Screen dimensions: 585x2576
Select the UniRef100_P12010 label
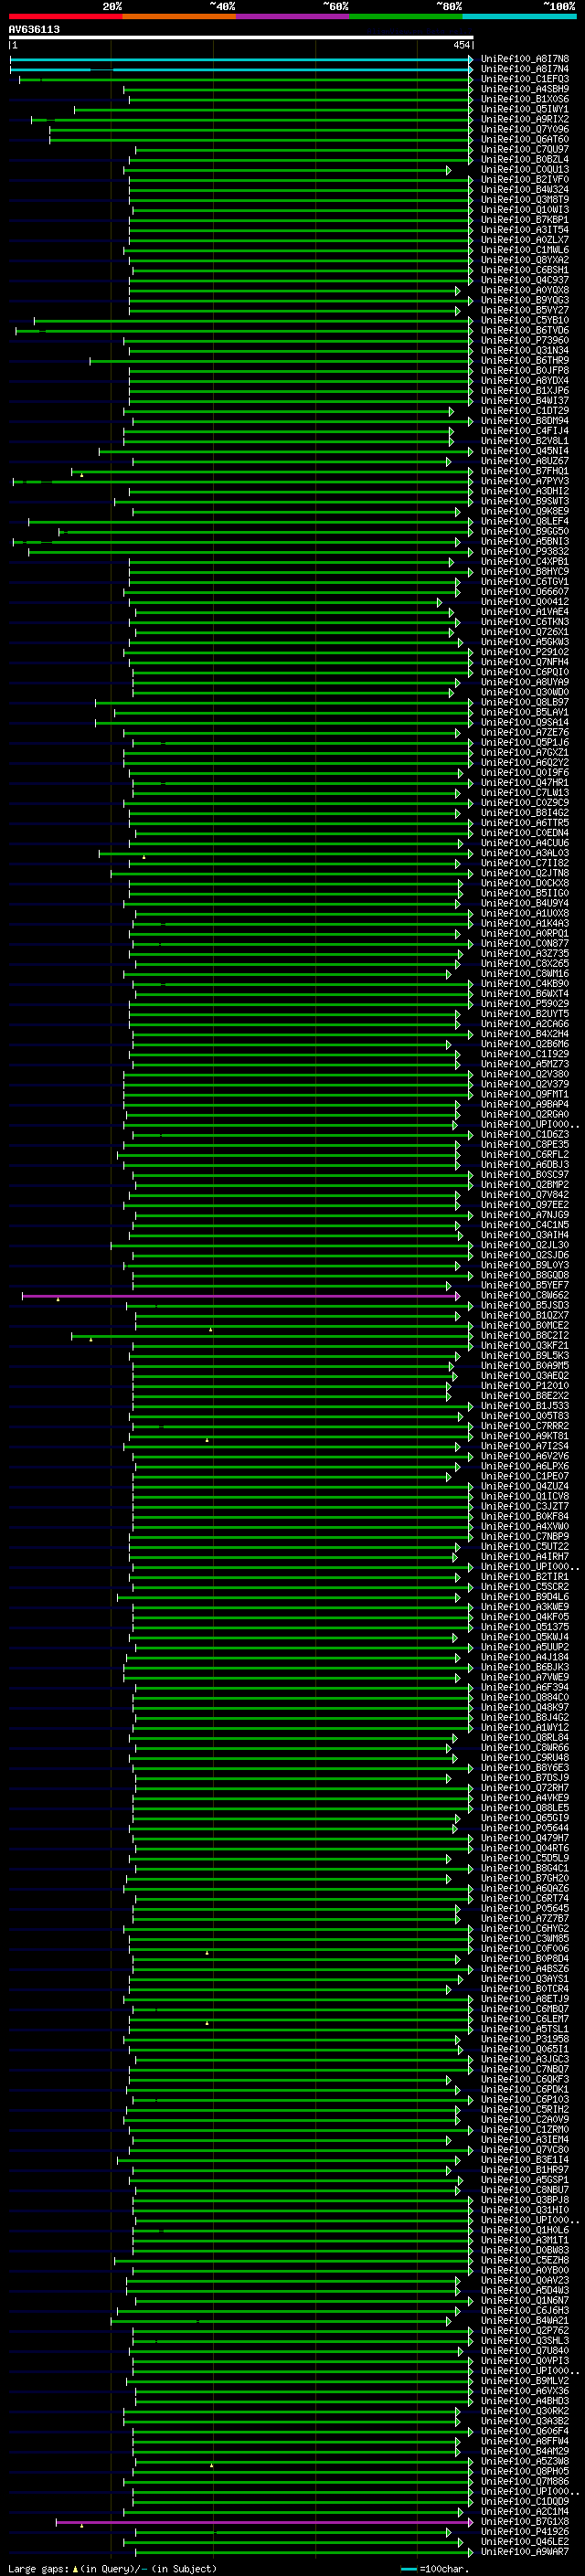click(x=525, y=1386)
